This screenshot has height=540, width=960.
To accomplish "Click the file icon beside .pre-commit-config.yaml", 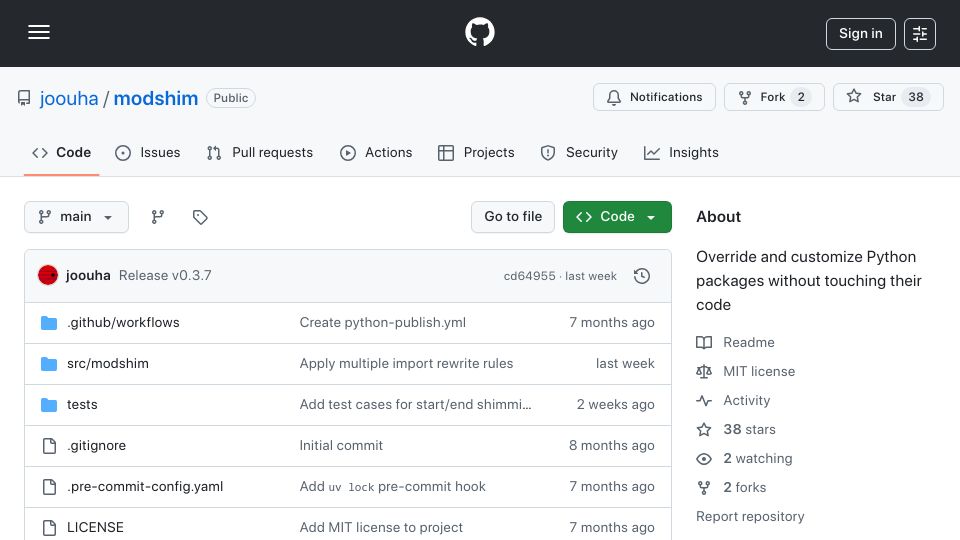I will coord(50,487).
